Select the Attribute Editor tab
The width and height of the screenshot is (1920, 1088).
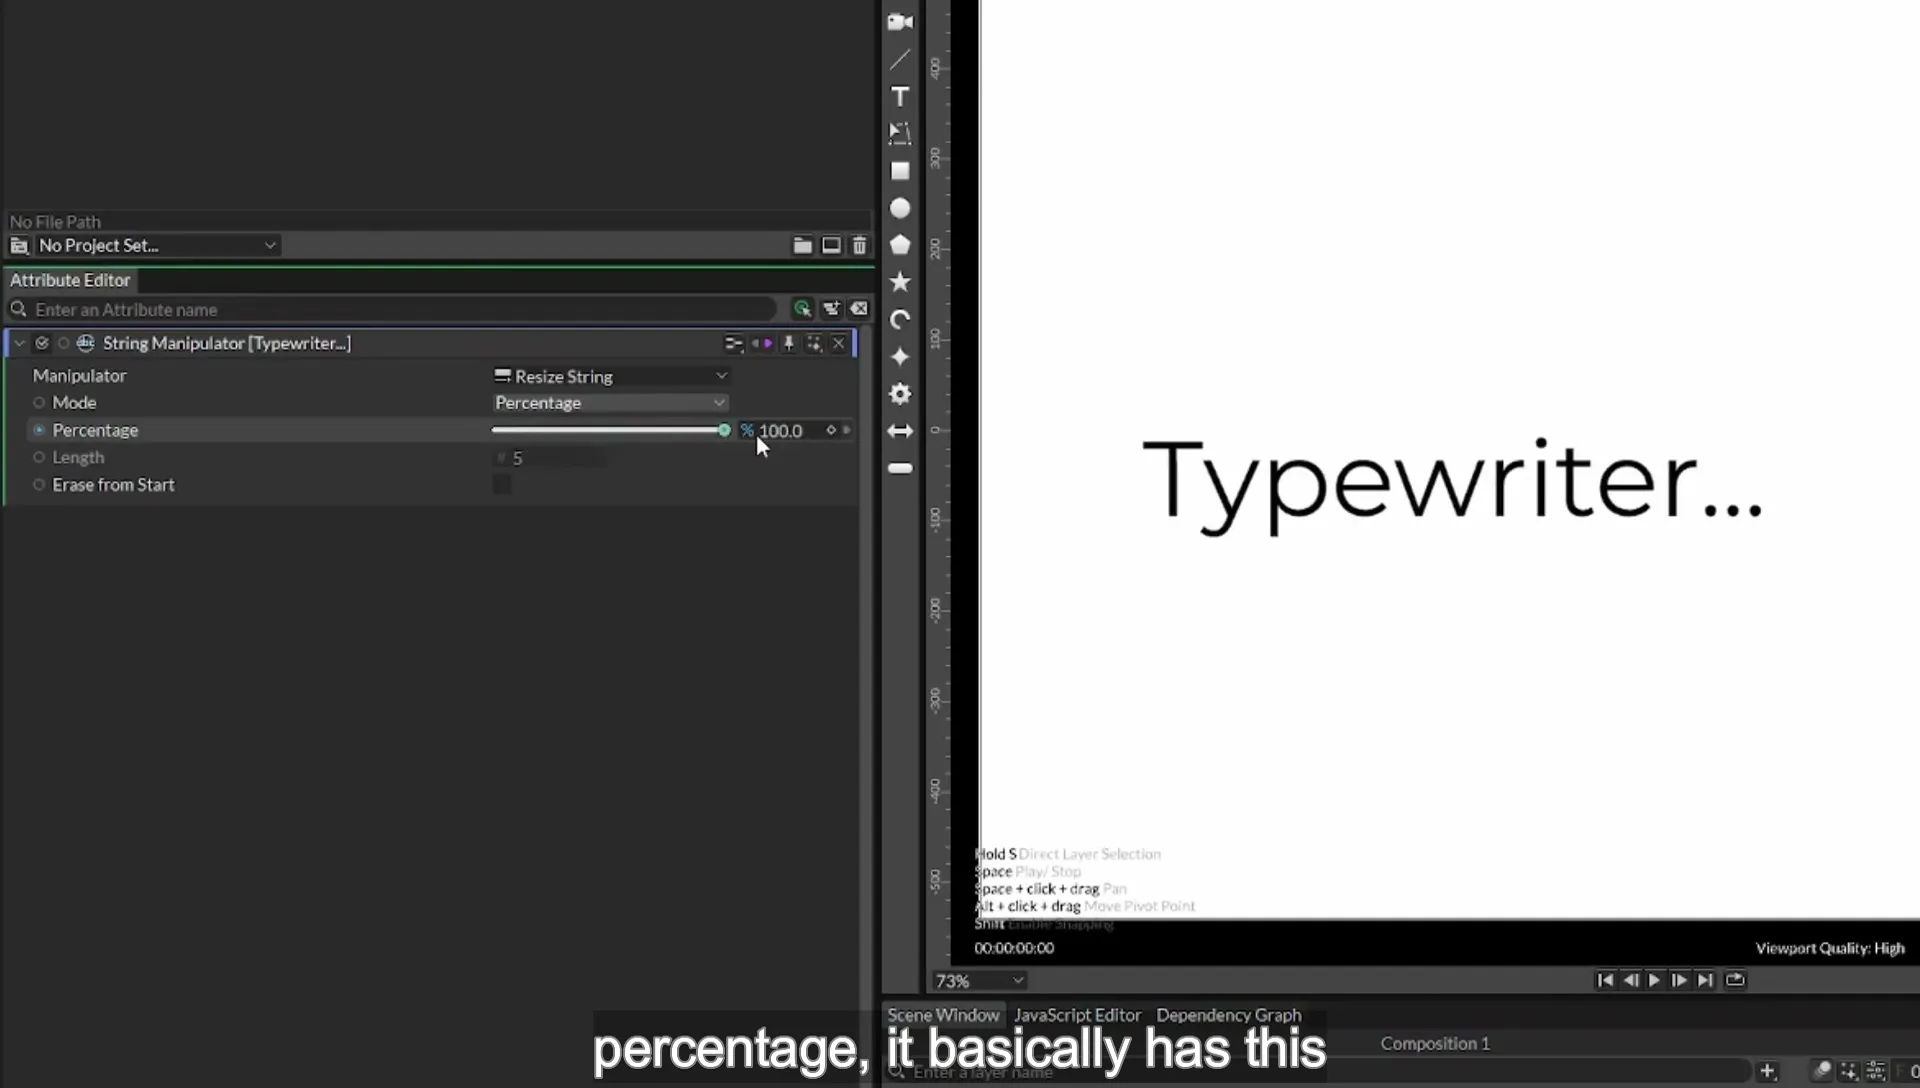(70, 281)
